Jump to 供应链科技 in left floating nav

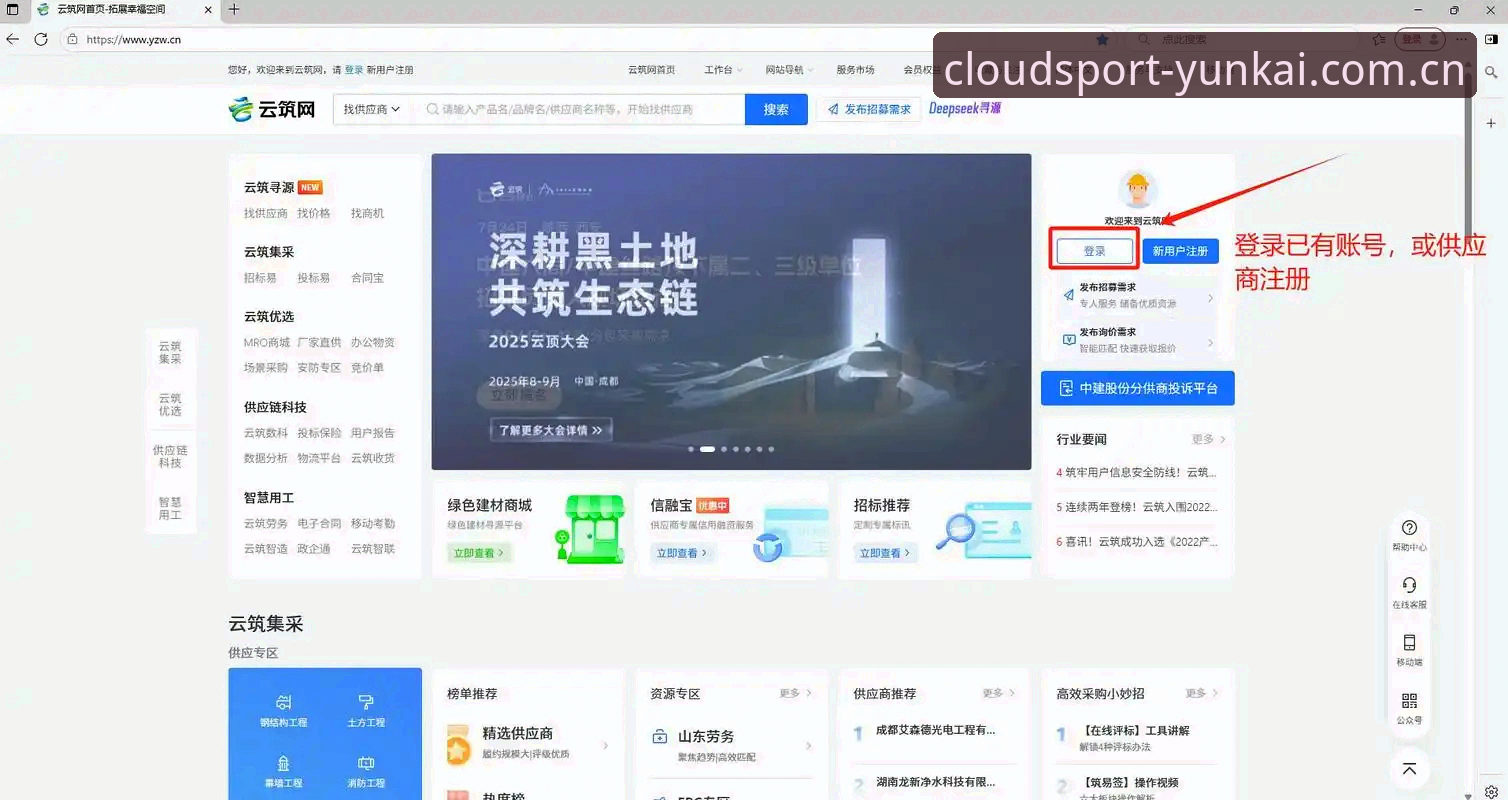tap(170, 456)
